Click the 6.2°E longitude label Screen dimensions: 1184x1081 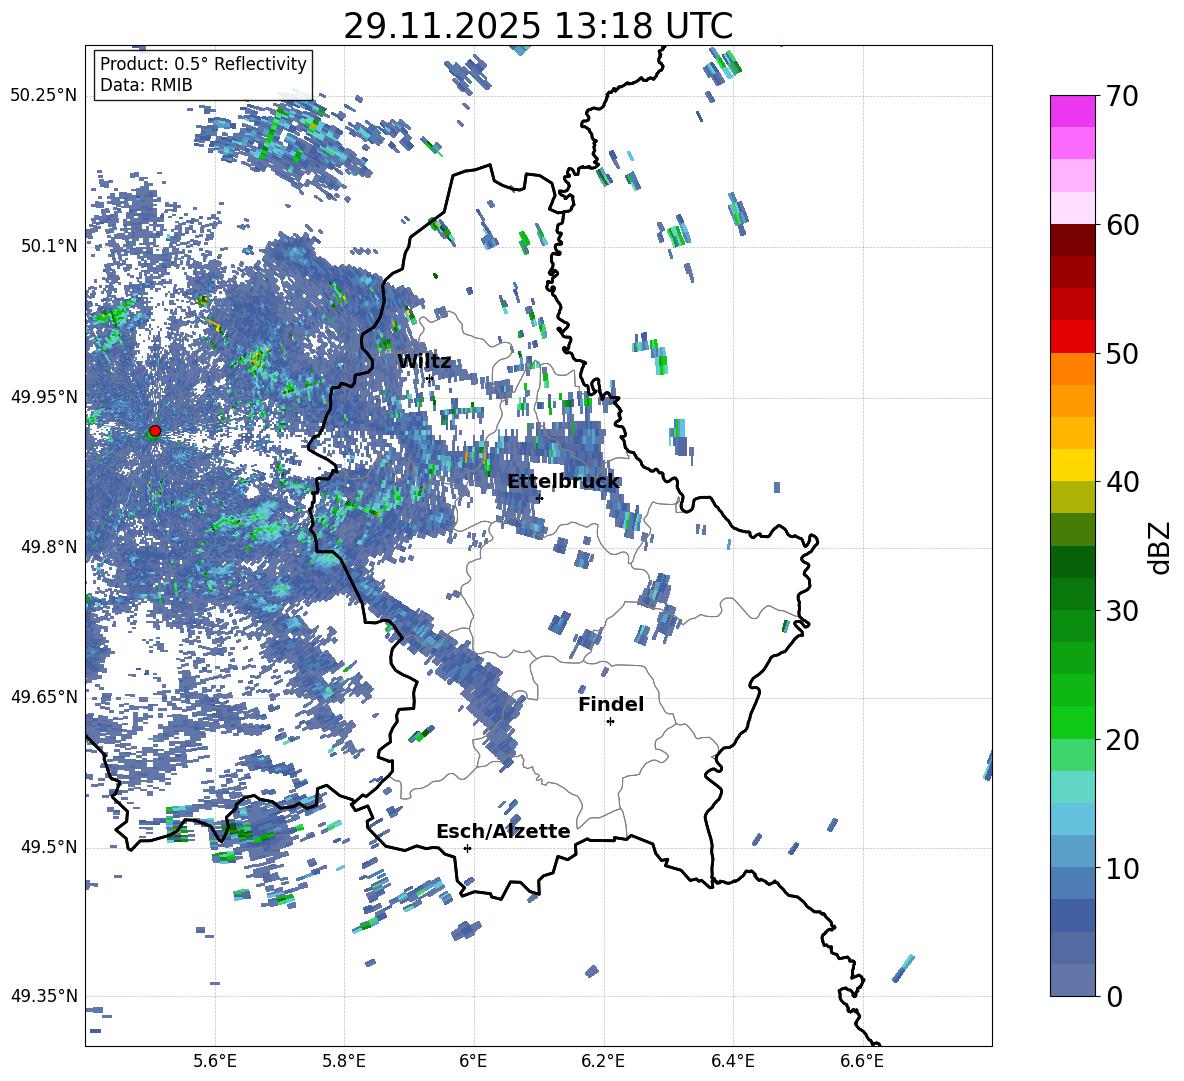tap(603, 1061)
